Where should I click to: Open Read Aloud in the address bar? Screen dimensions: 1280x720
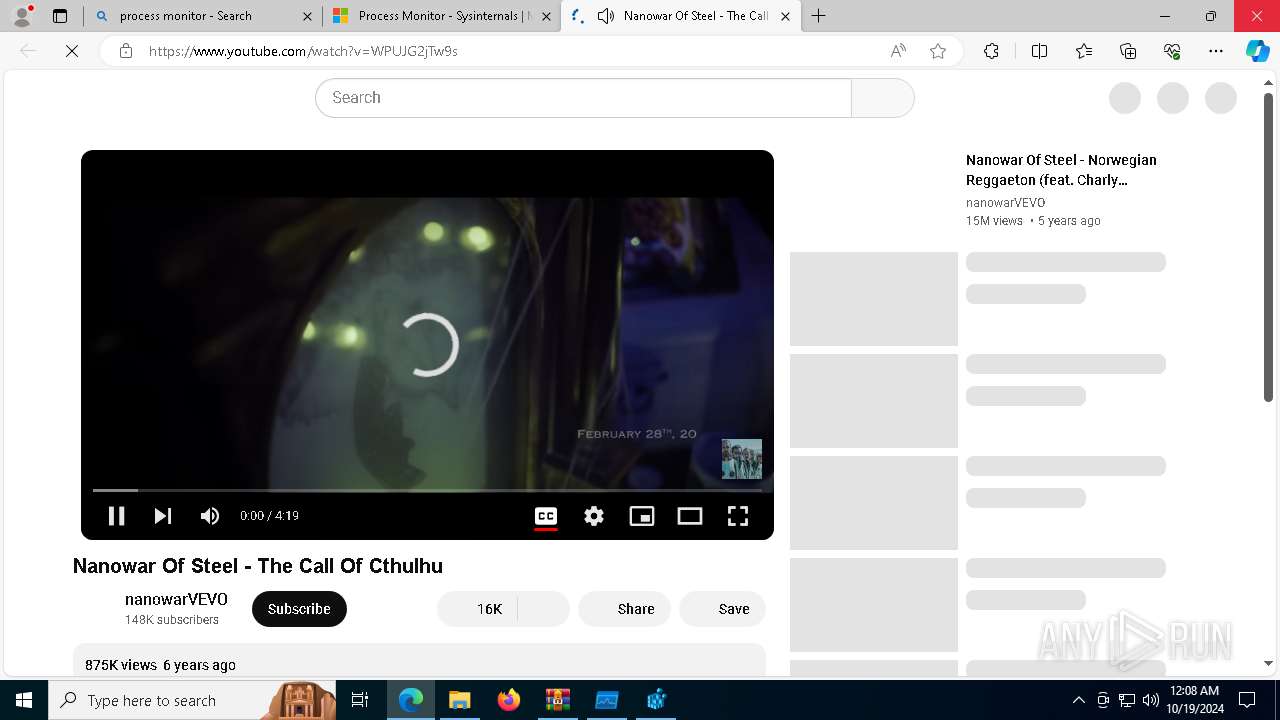pos(898,51)
